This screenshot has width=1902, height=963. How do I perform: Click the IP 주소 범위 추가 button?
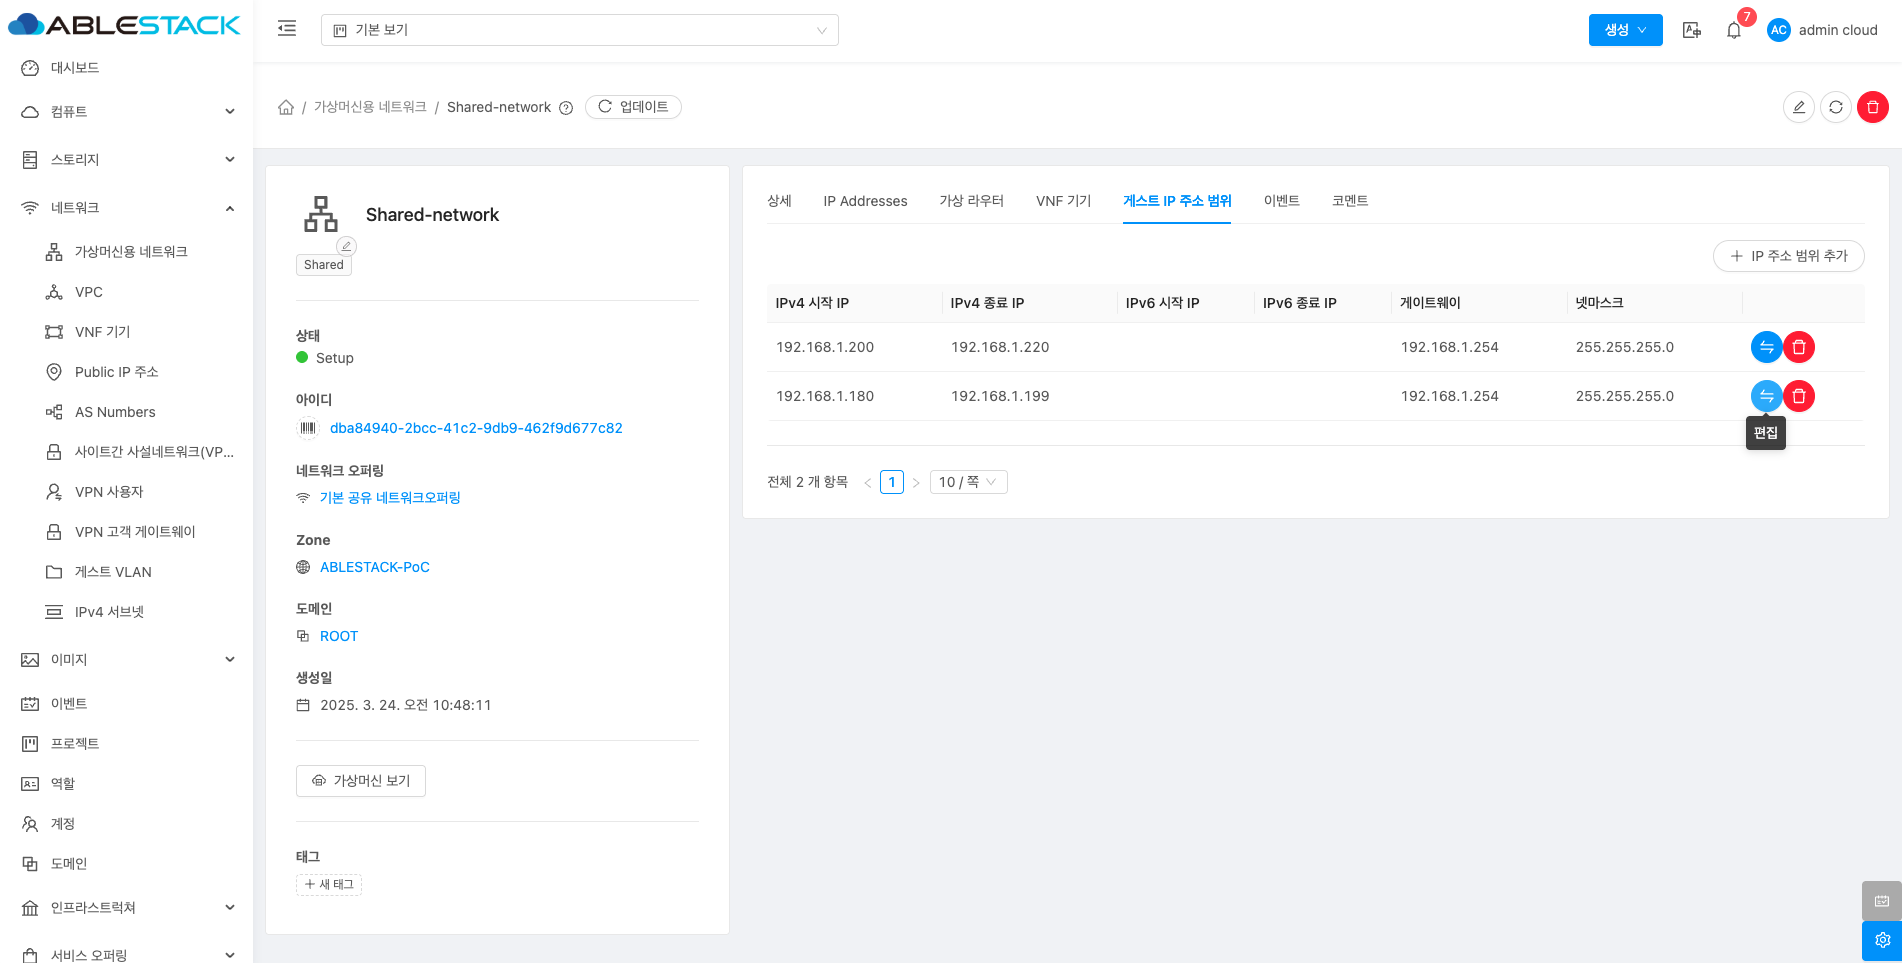coord(1788,256)
